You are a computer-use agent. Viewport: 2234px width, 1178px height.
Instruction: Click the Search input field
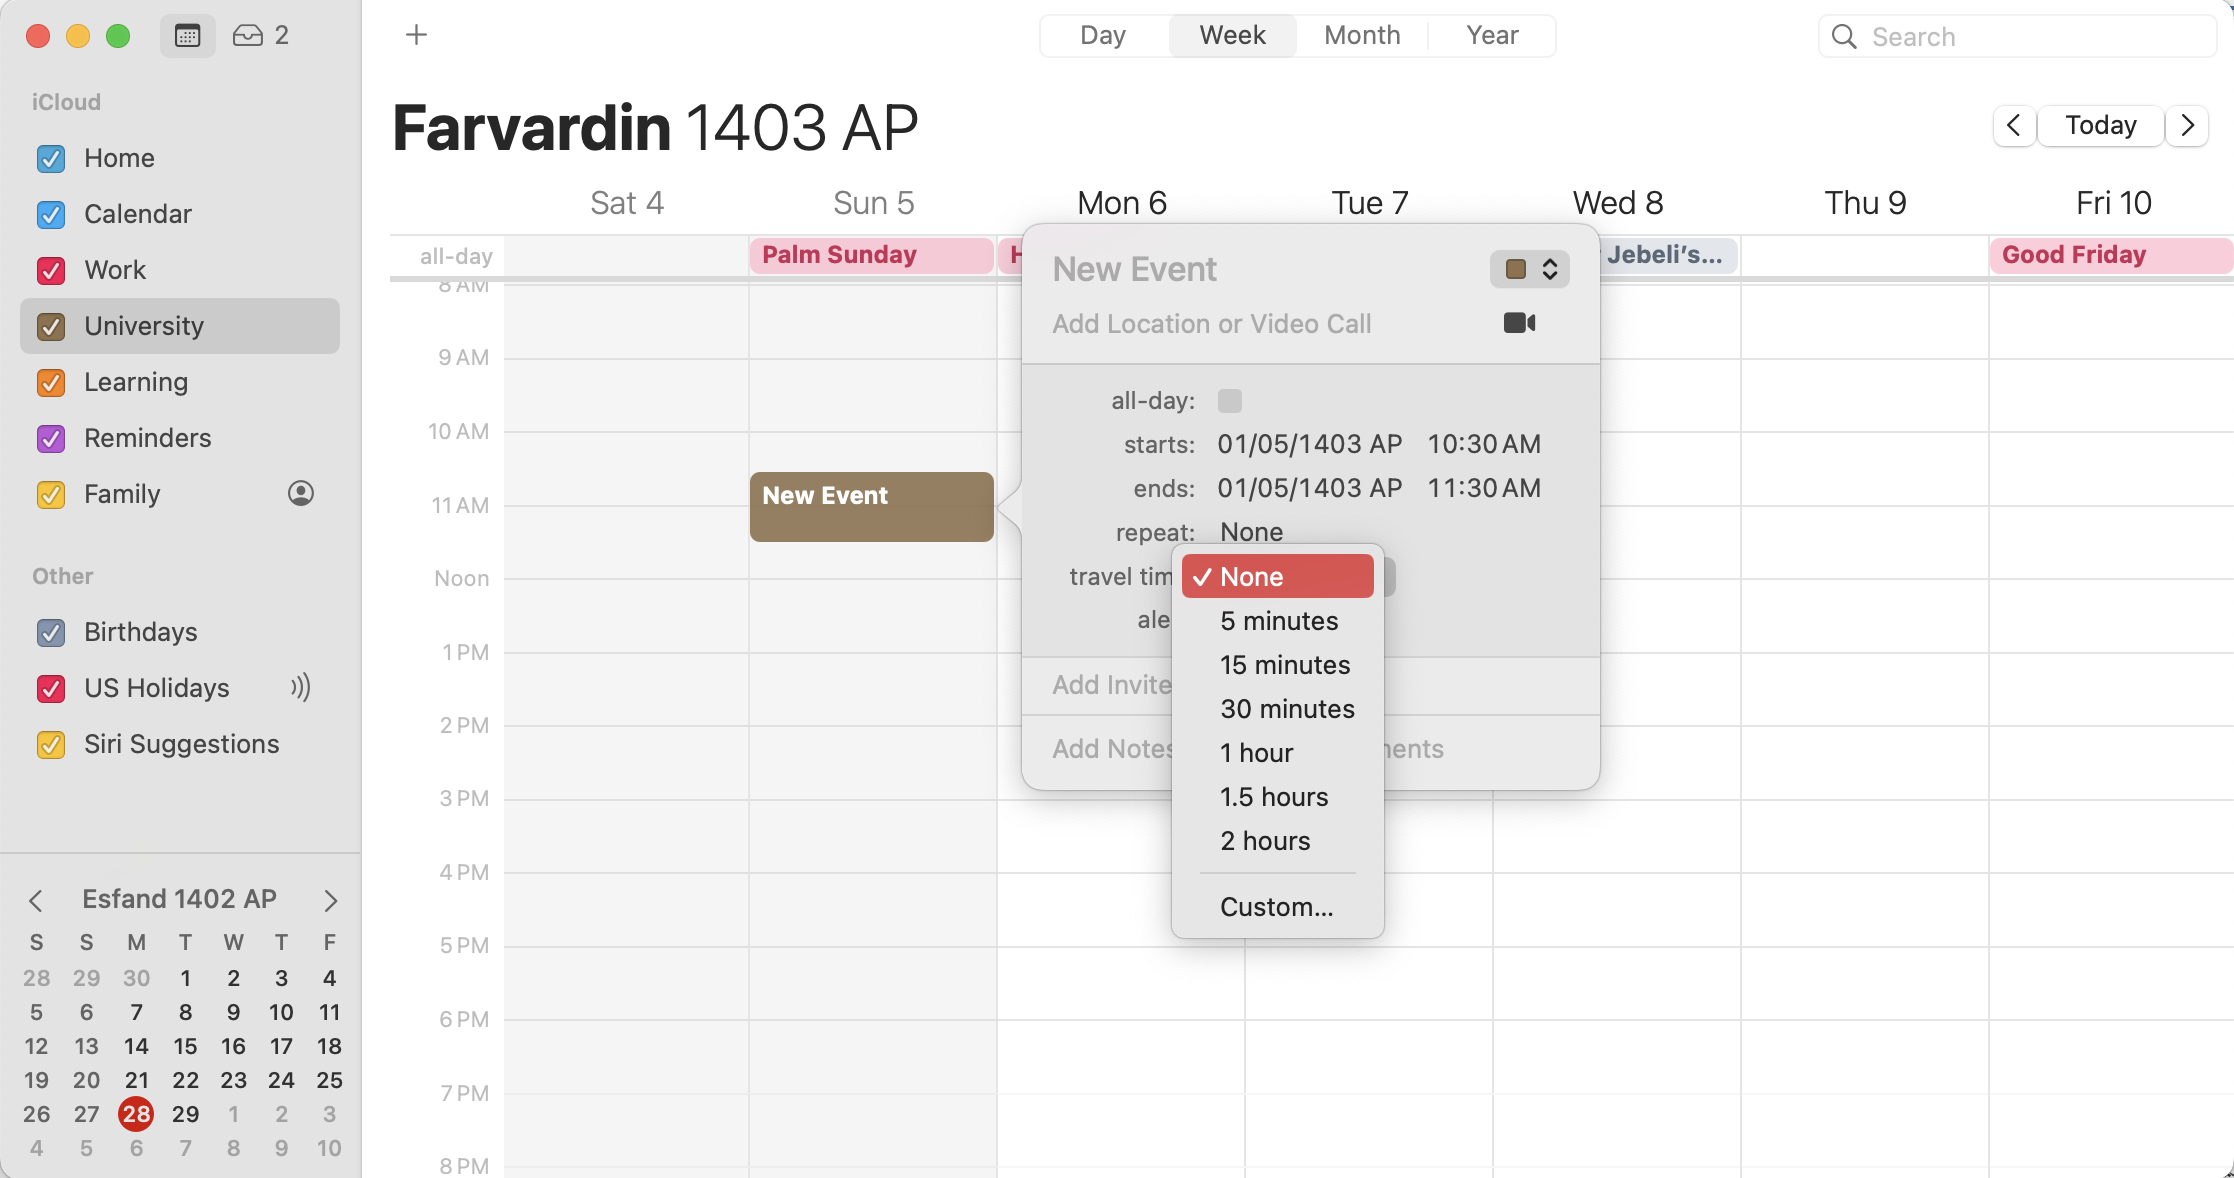click(2018, 37)
